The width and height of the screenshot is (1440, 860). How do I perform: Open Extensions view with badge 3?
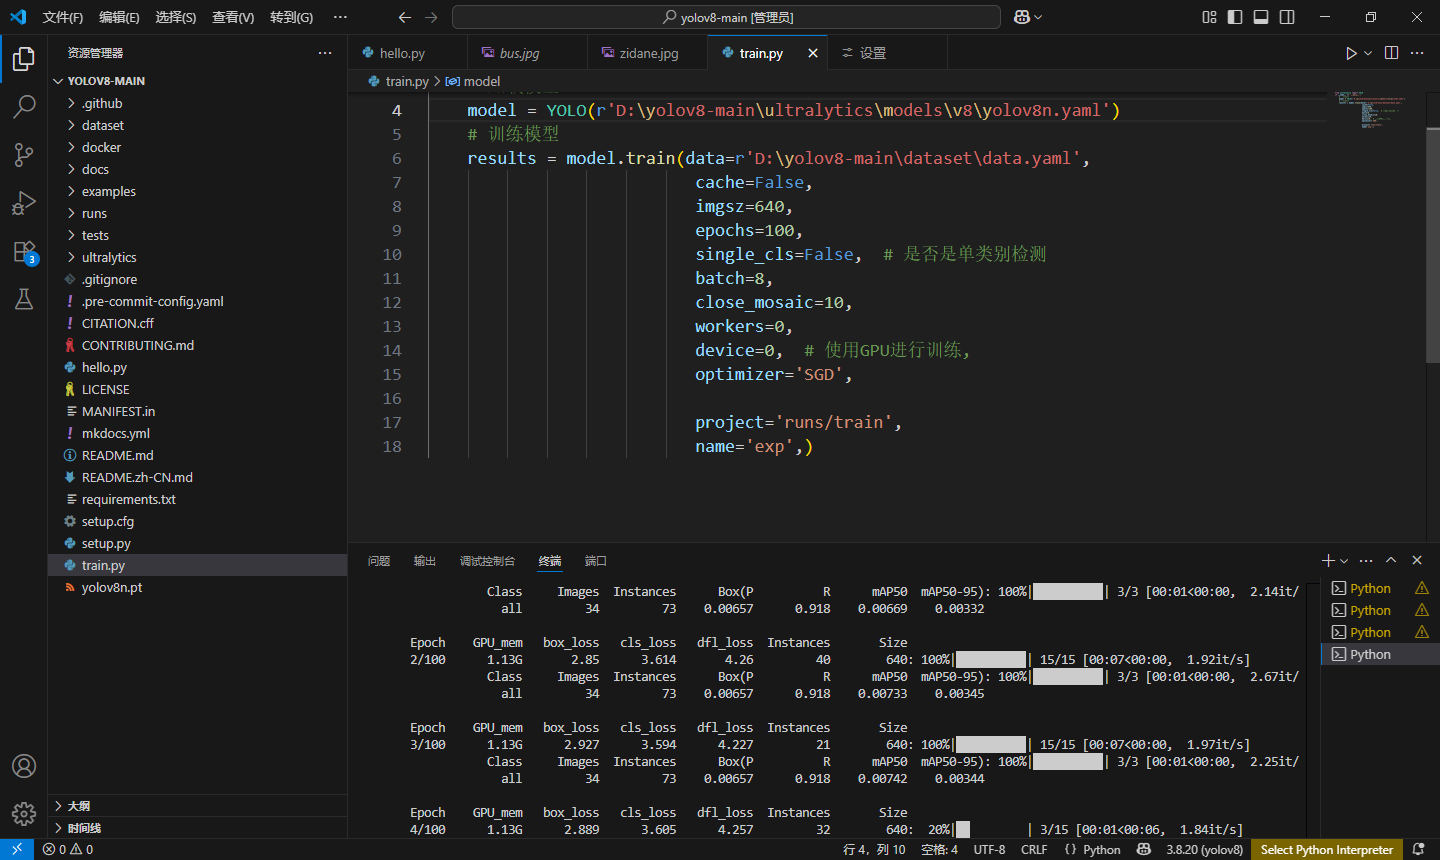pyautogui.click(x=24, y=251)
